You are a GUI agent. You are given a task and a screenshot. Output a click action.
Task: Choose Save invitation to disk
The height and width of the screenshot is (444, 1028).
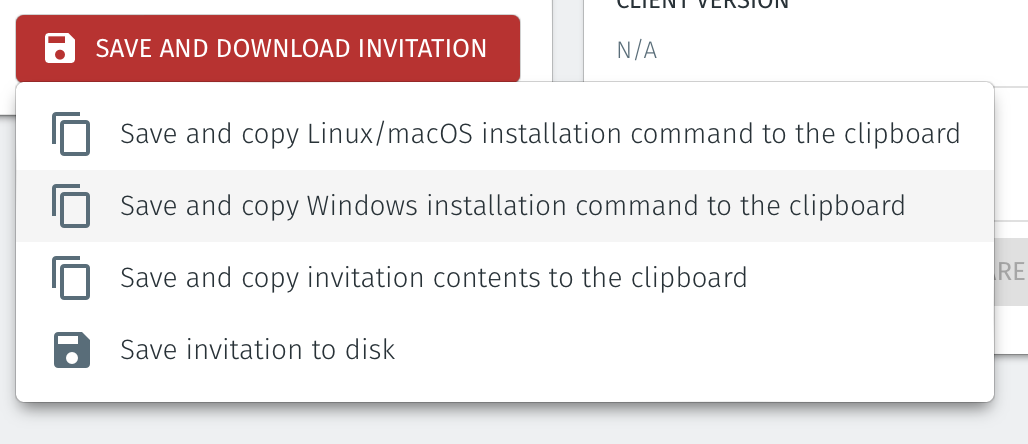[257, 350]
